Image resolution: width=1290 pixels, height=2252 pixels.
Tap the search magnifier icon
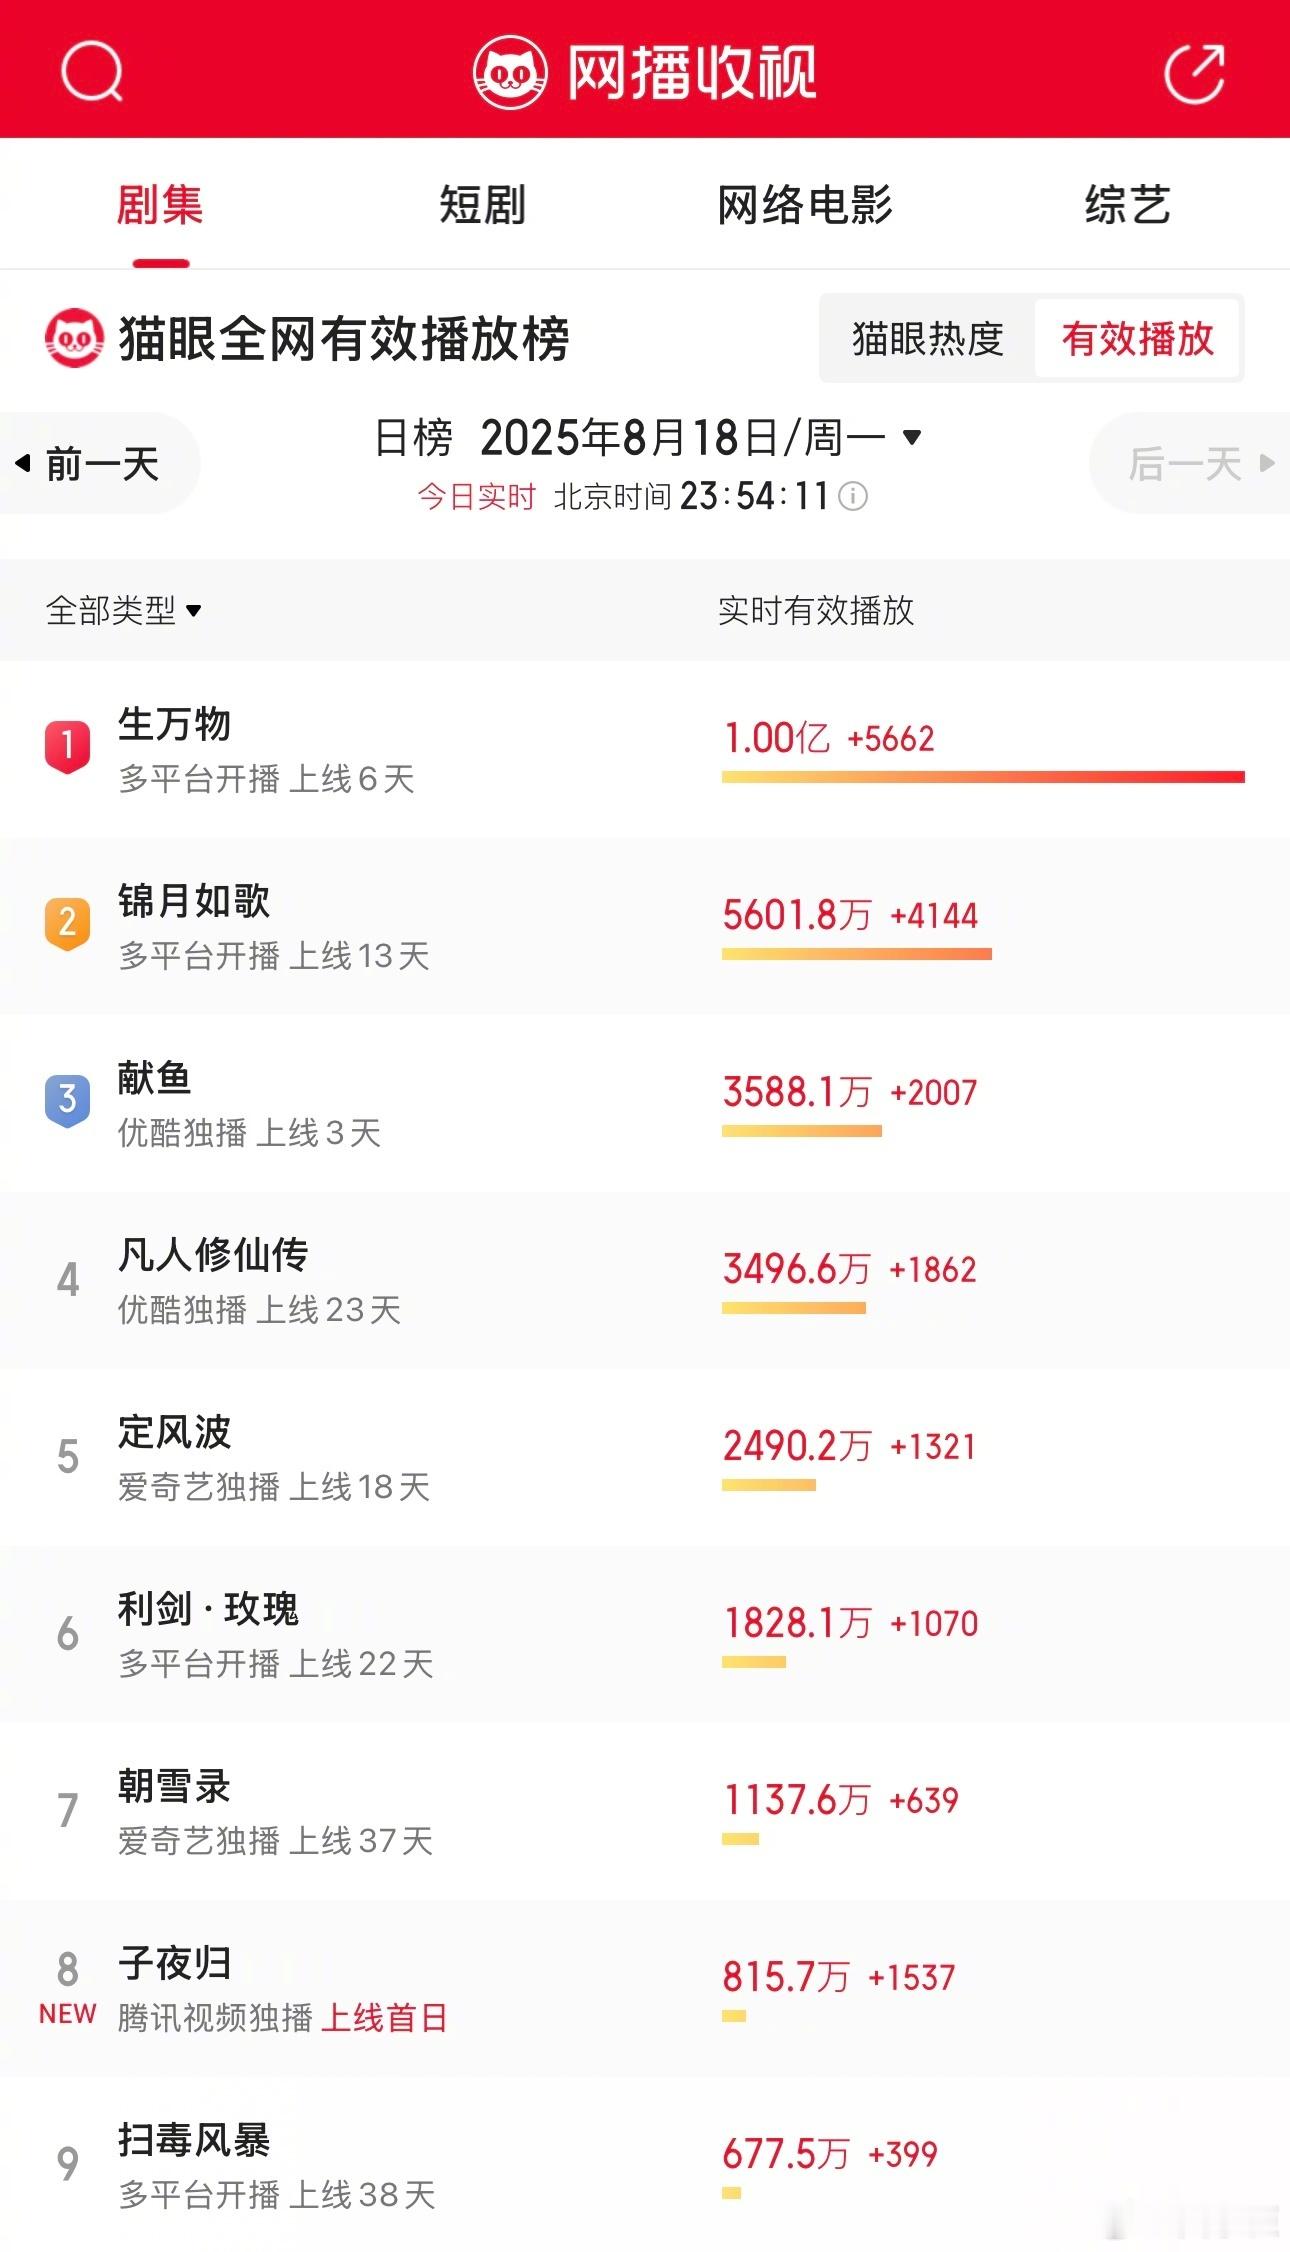point(91,71)
